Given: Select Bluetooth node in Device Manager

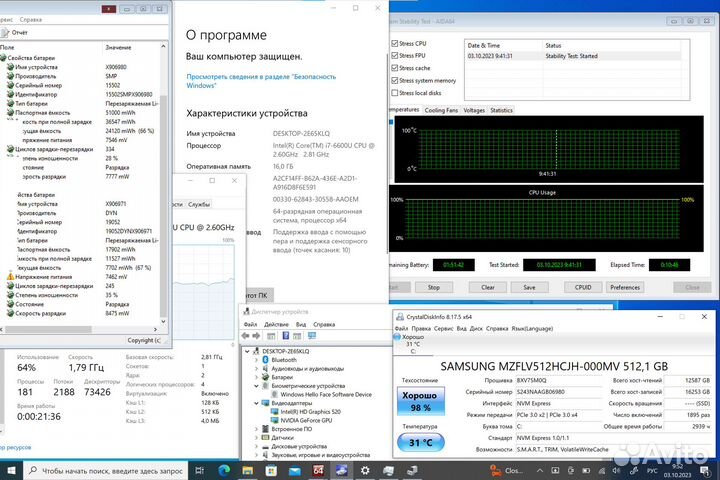Looking at the screenshot, I should point(284,360).
